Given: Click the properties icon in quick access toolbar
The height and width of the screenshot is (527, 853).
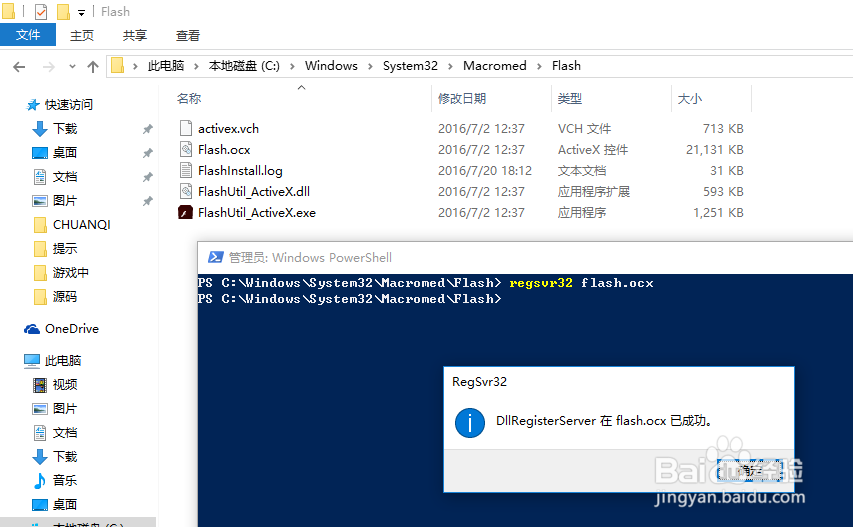Looking at the screenshot, I should tap(41, 11).
